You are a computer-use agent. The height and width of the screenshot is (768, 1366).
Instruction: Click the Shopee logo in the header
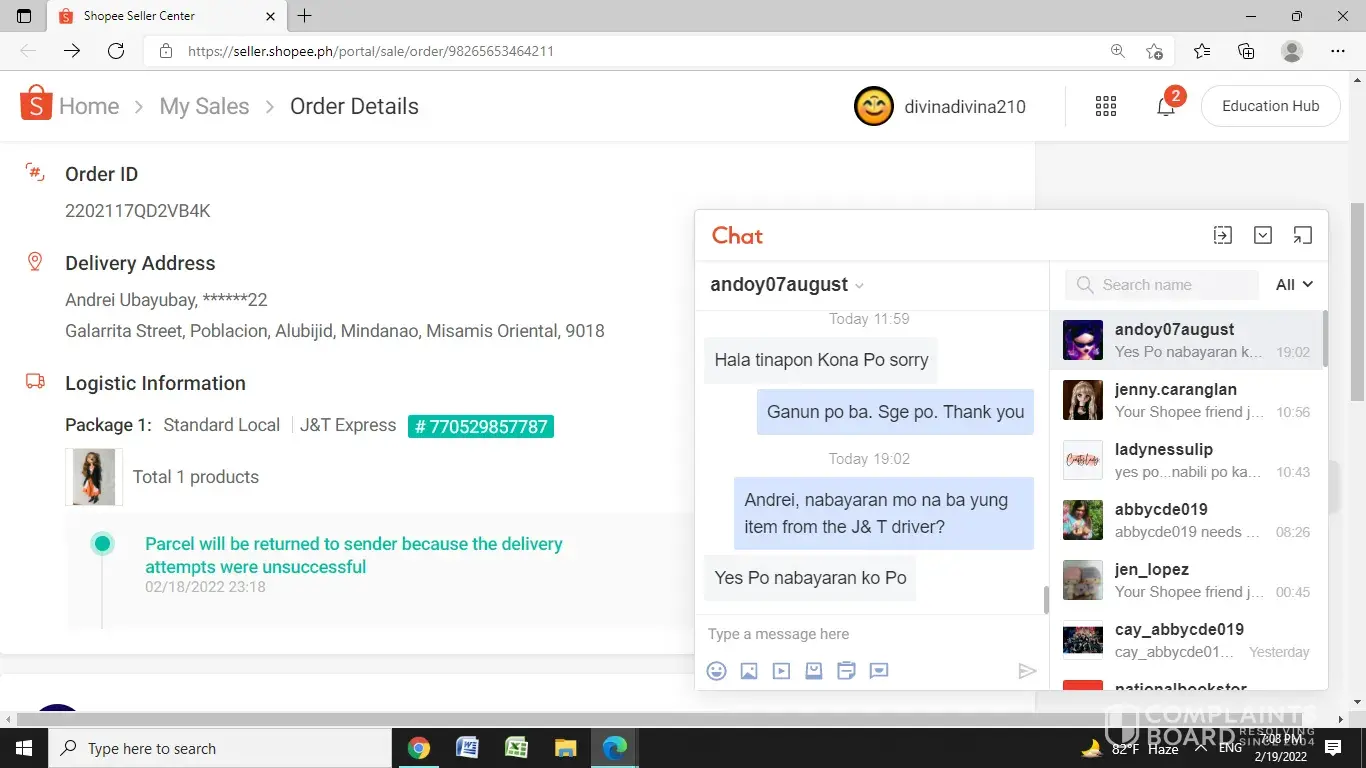36,103
